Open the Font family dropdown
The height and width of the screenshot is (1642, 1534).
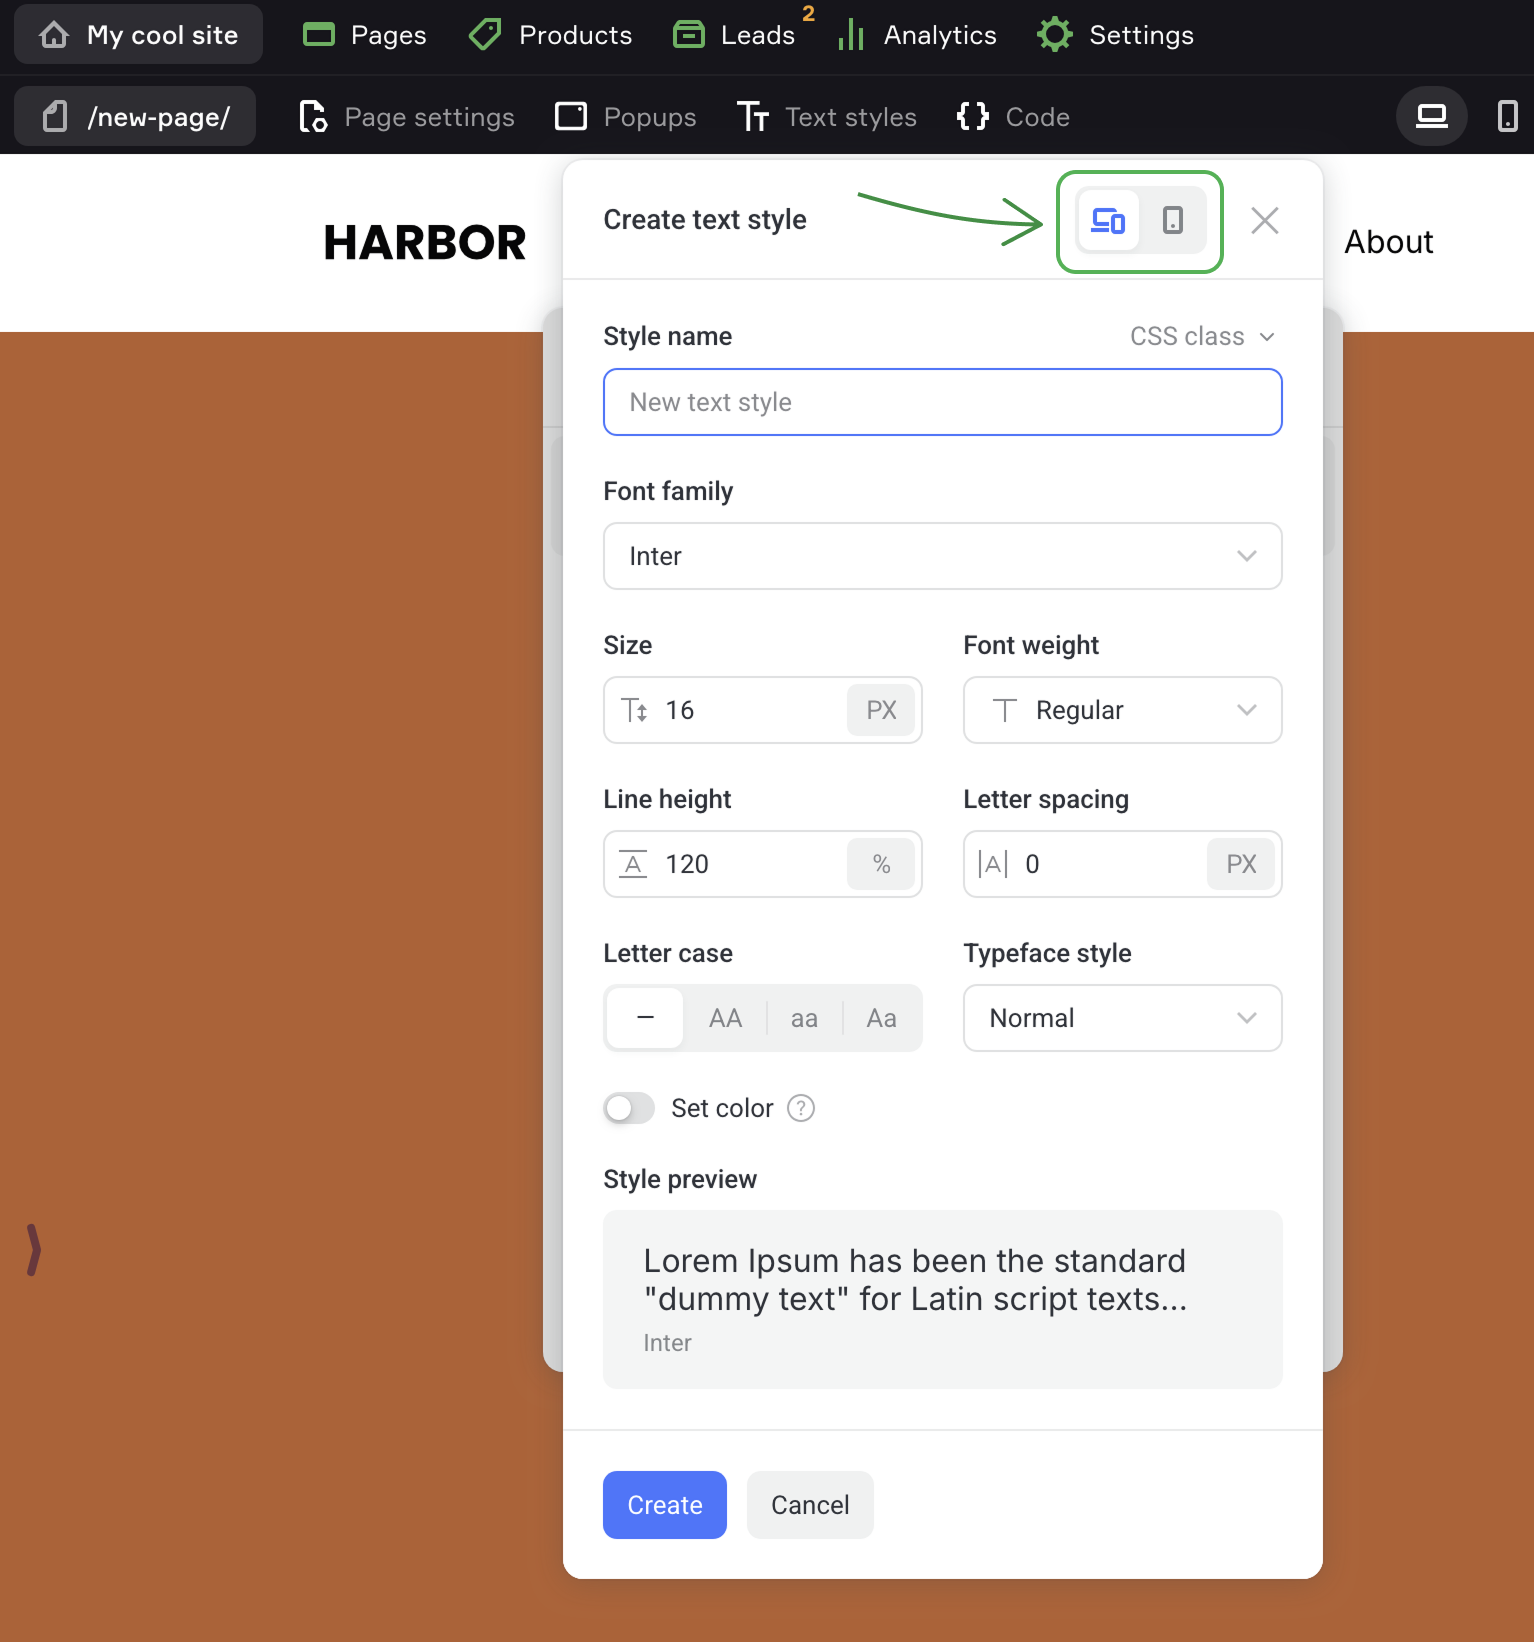[942, 556]
